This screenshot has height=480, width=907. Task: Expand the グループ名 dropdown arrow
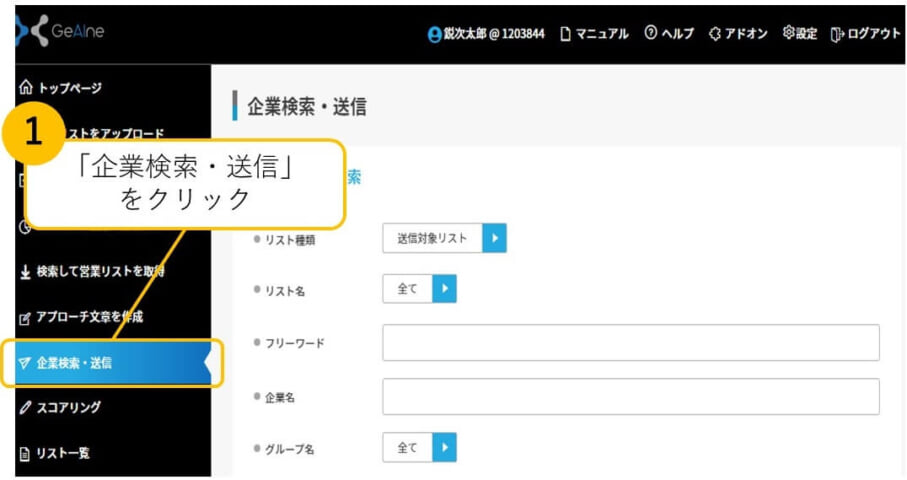click(x=444, y=447)
